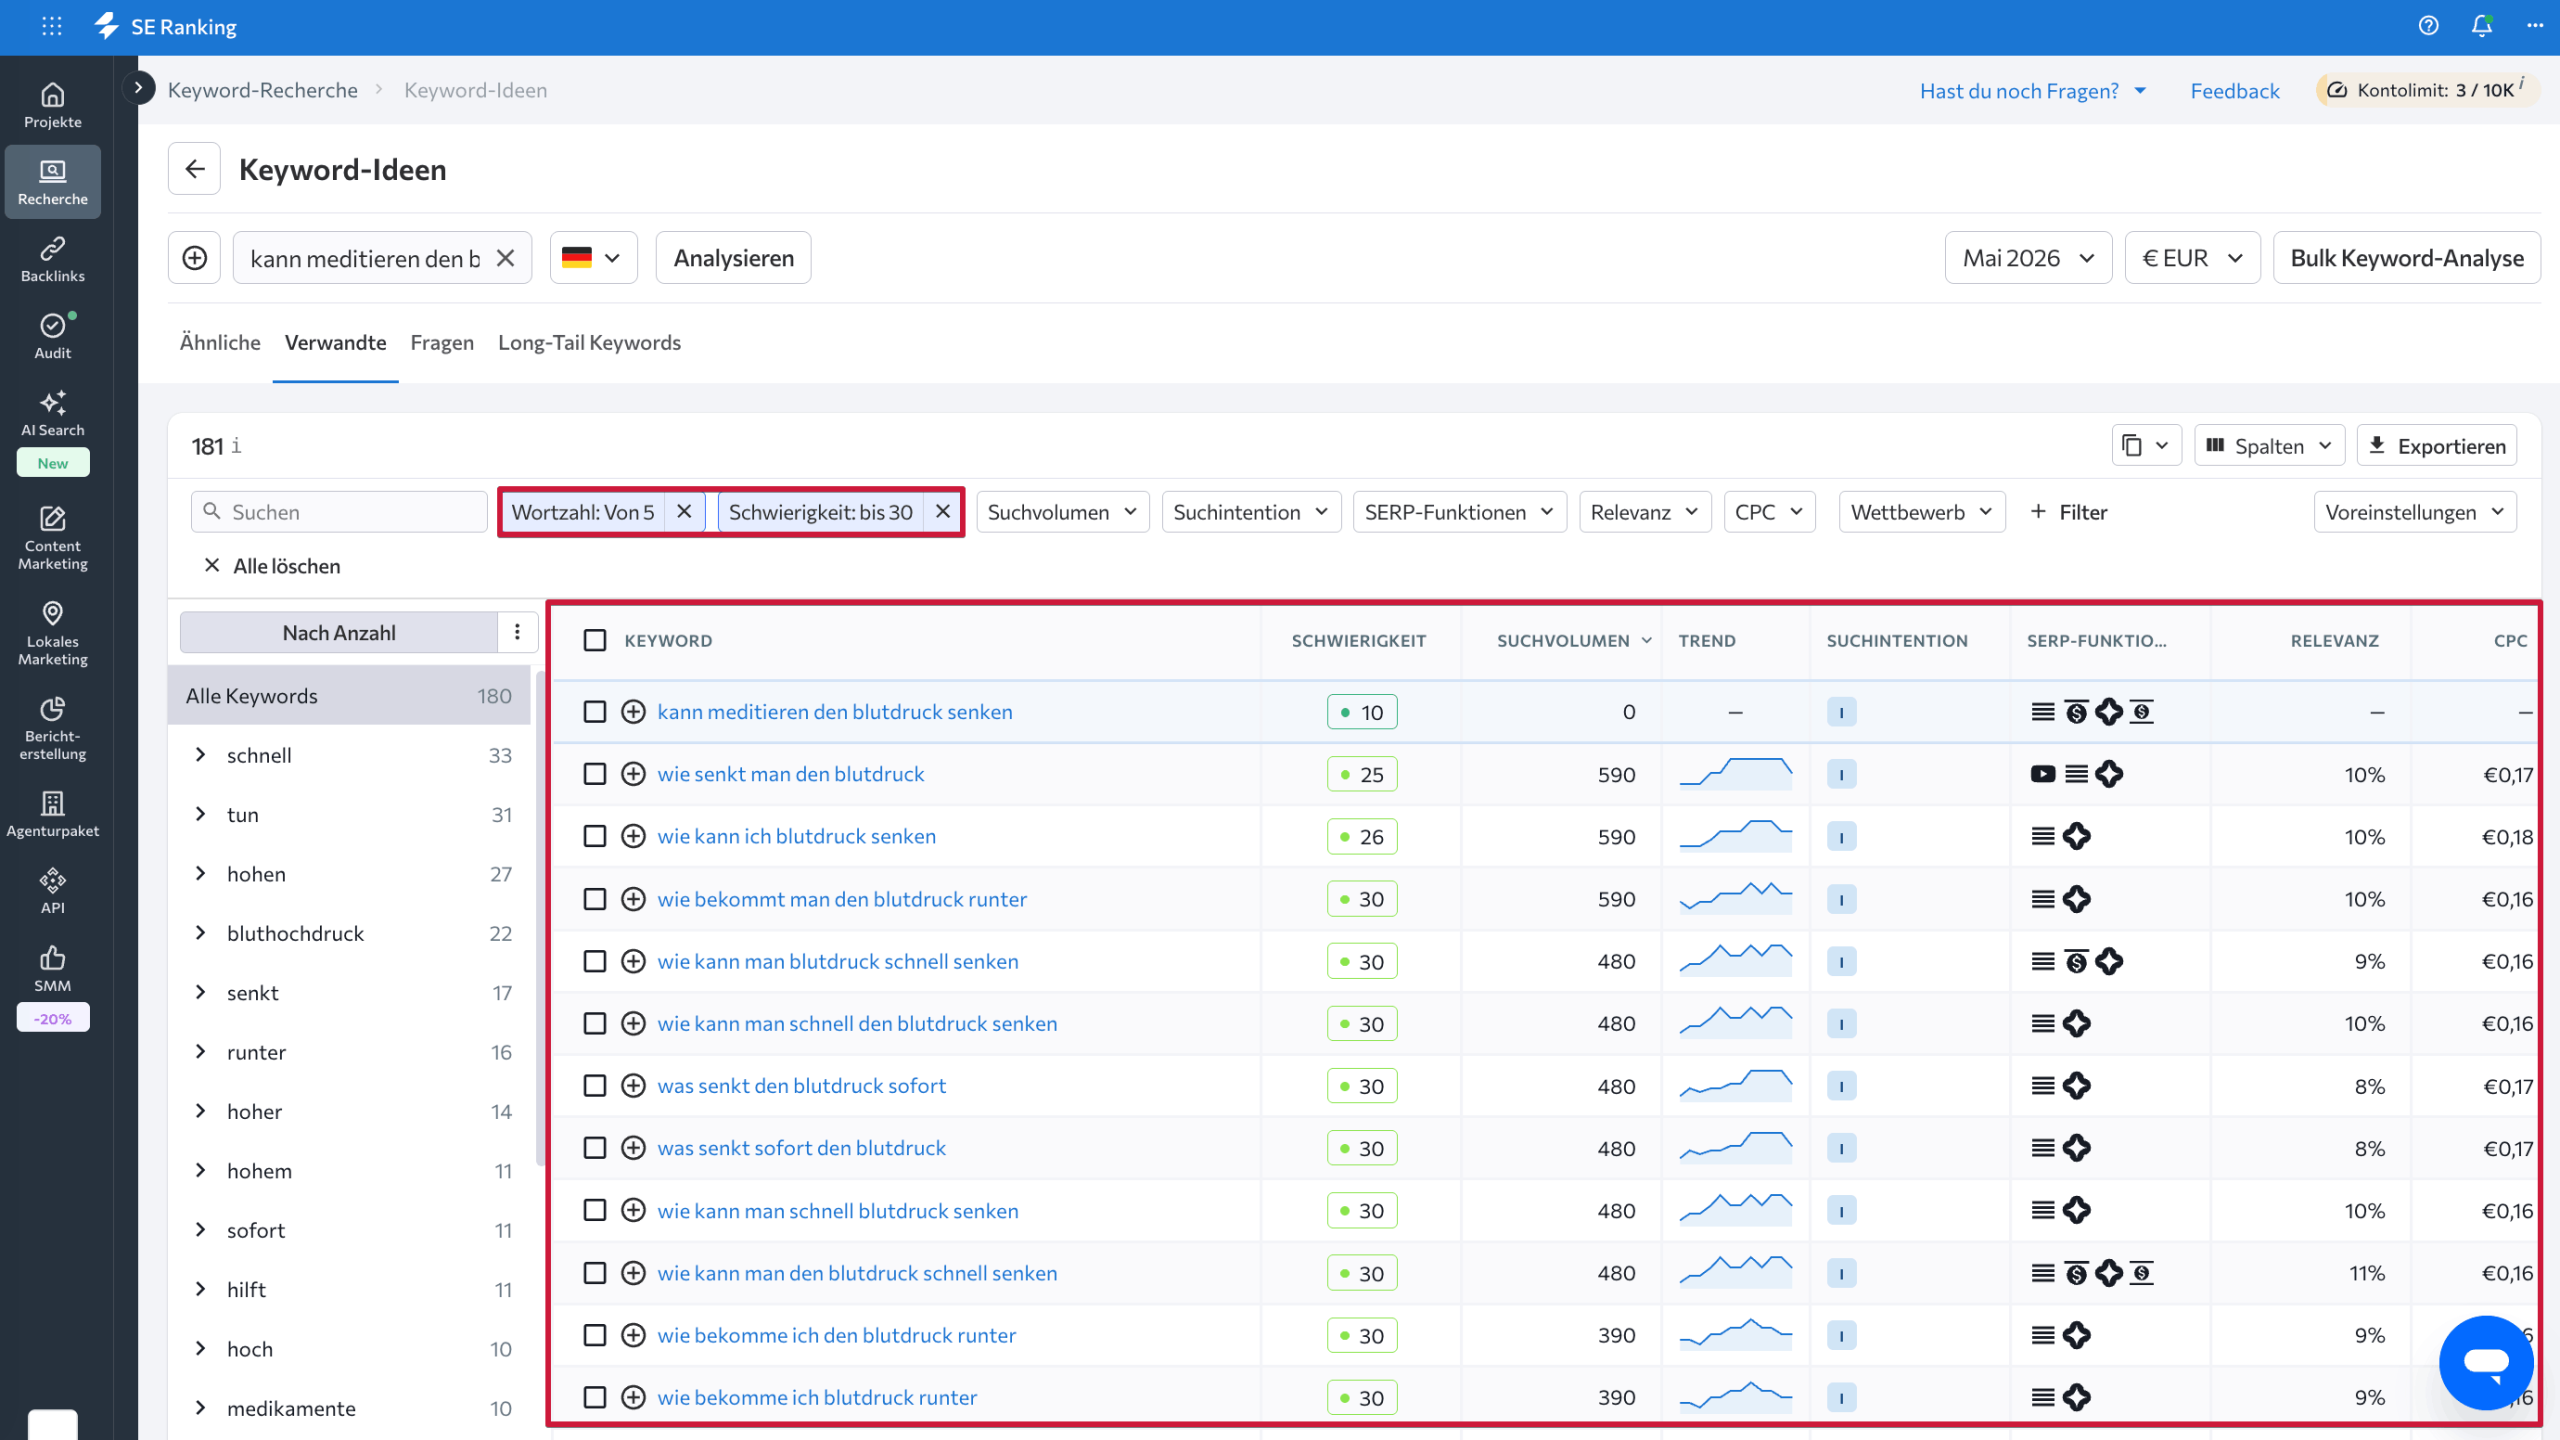Open the EUR currency dropdown
2560x1440 pixels.
pyautogui.click(x=2192, y=258)
